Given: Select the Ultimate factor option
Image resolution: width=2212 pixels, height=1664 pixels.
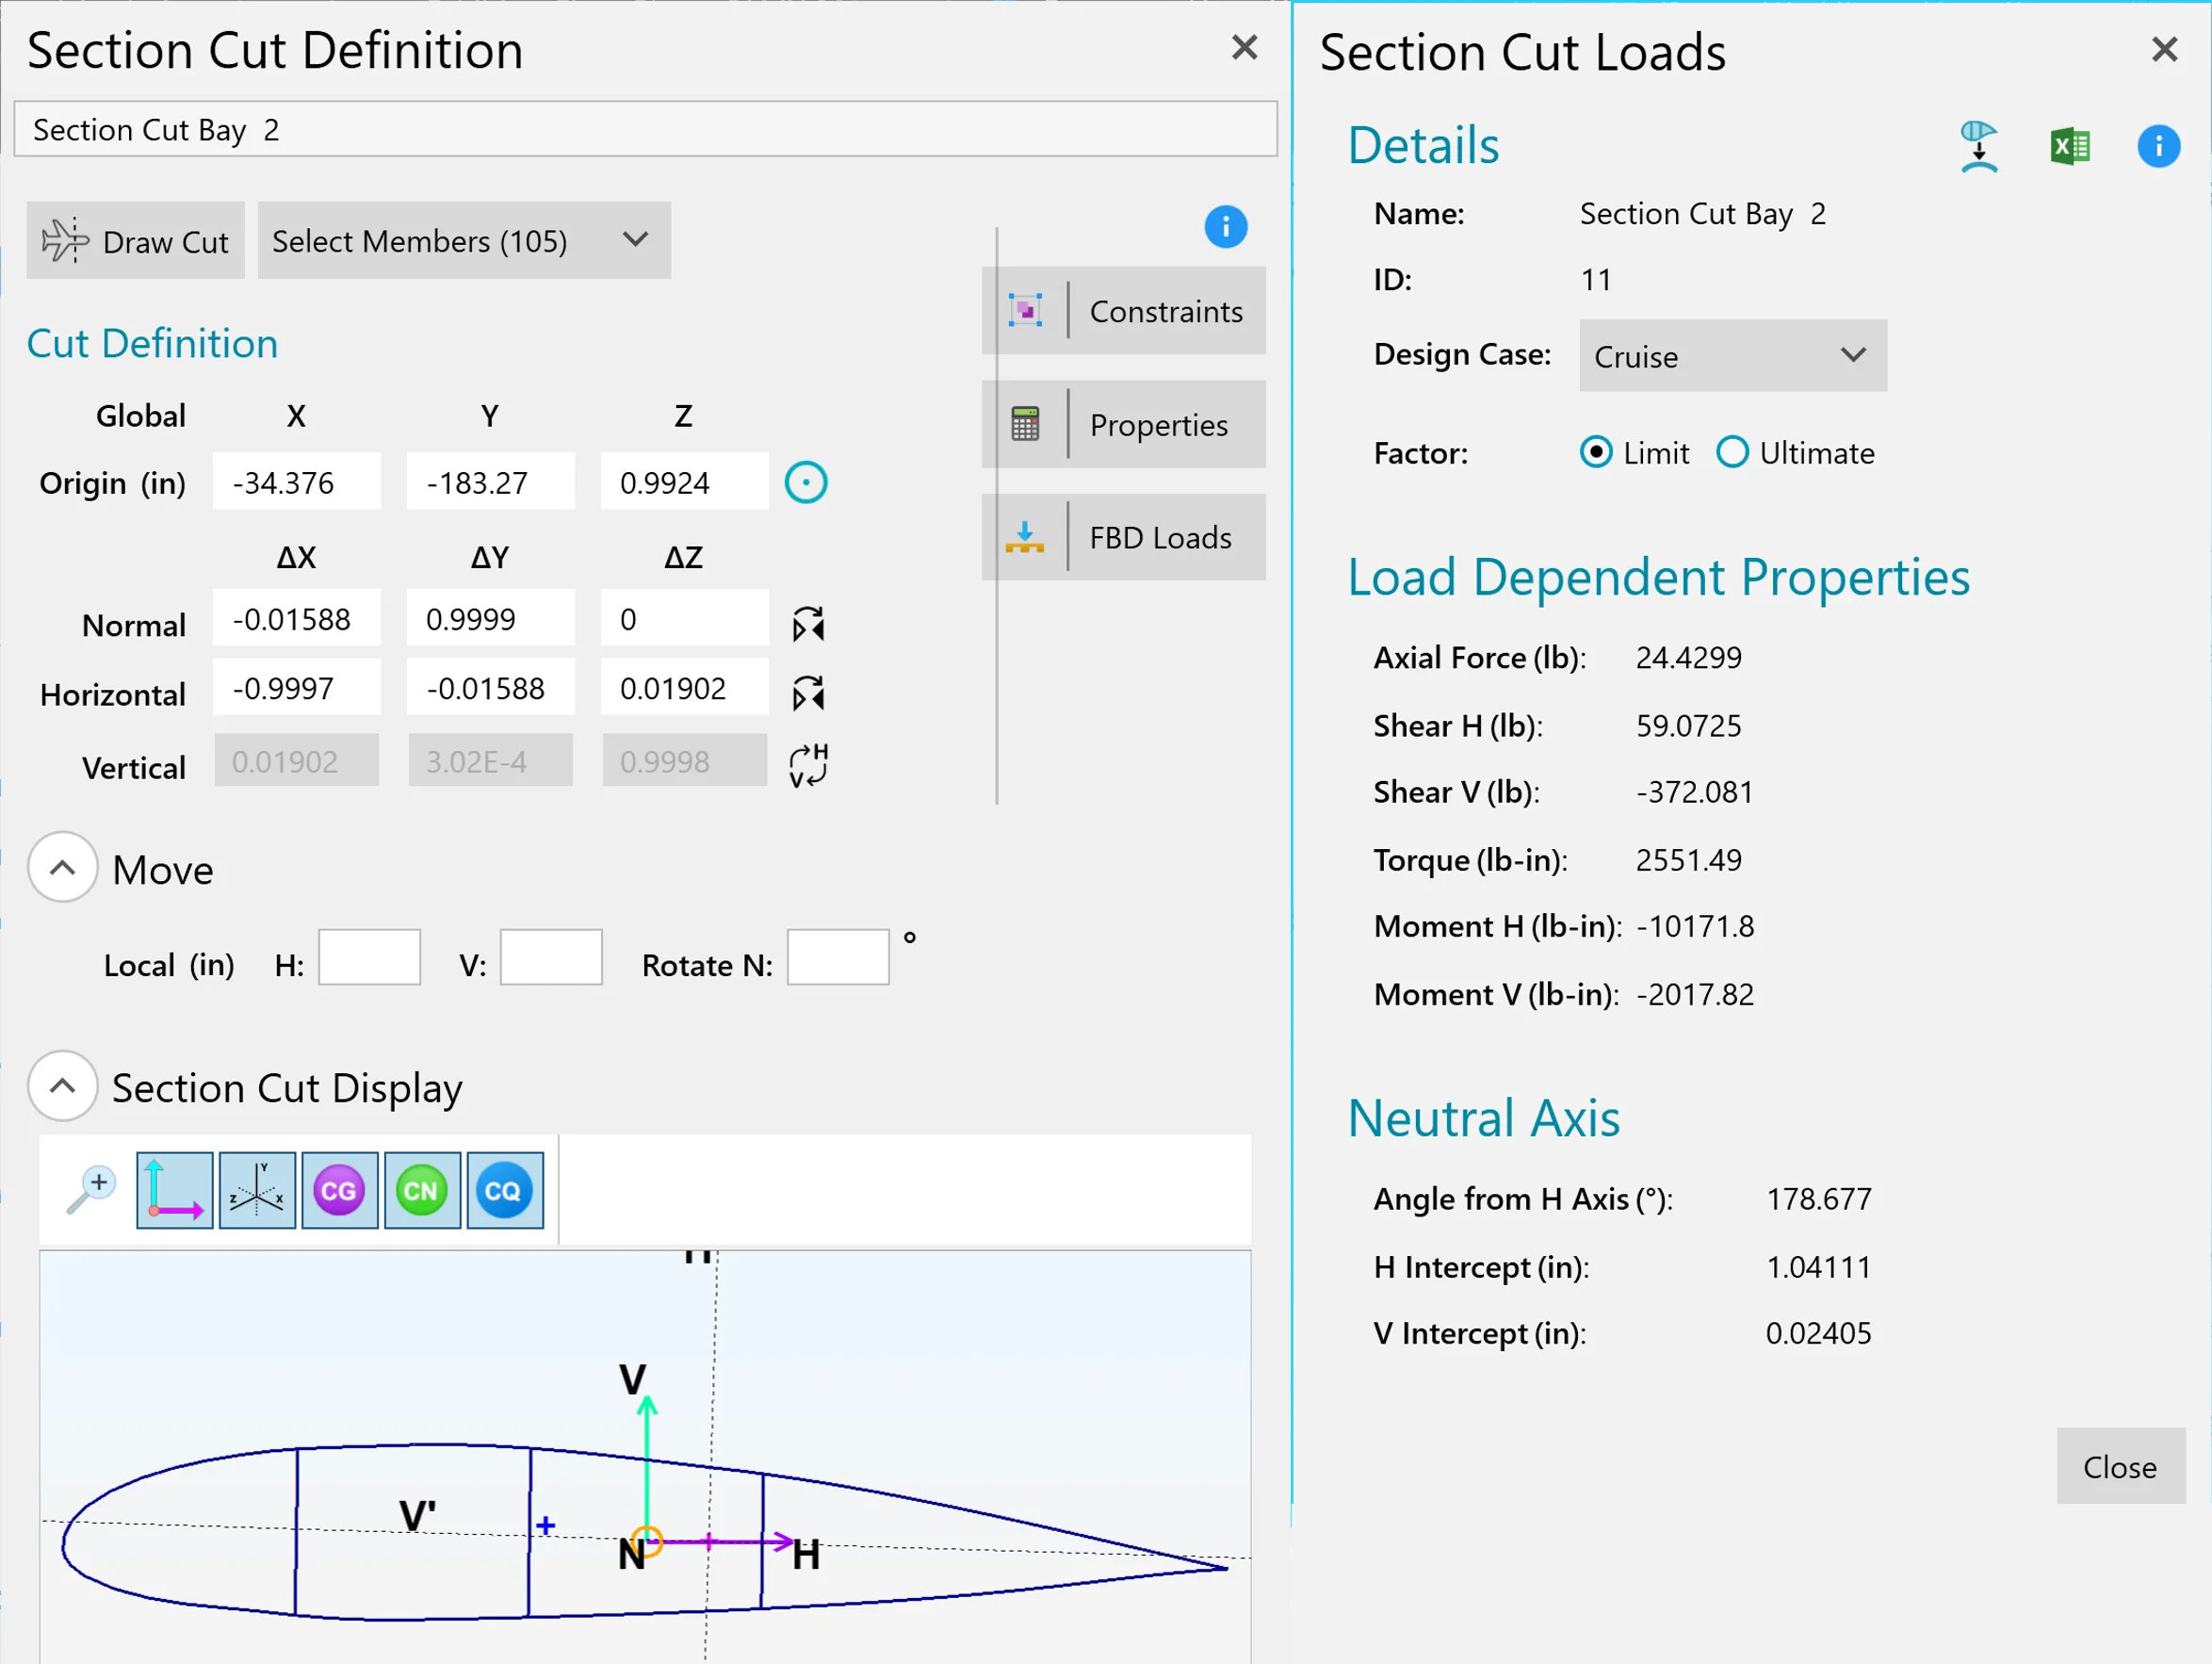Looking at the screenshot, I should pyautogui.click(x=1795, y=453).
